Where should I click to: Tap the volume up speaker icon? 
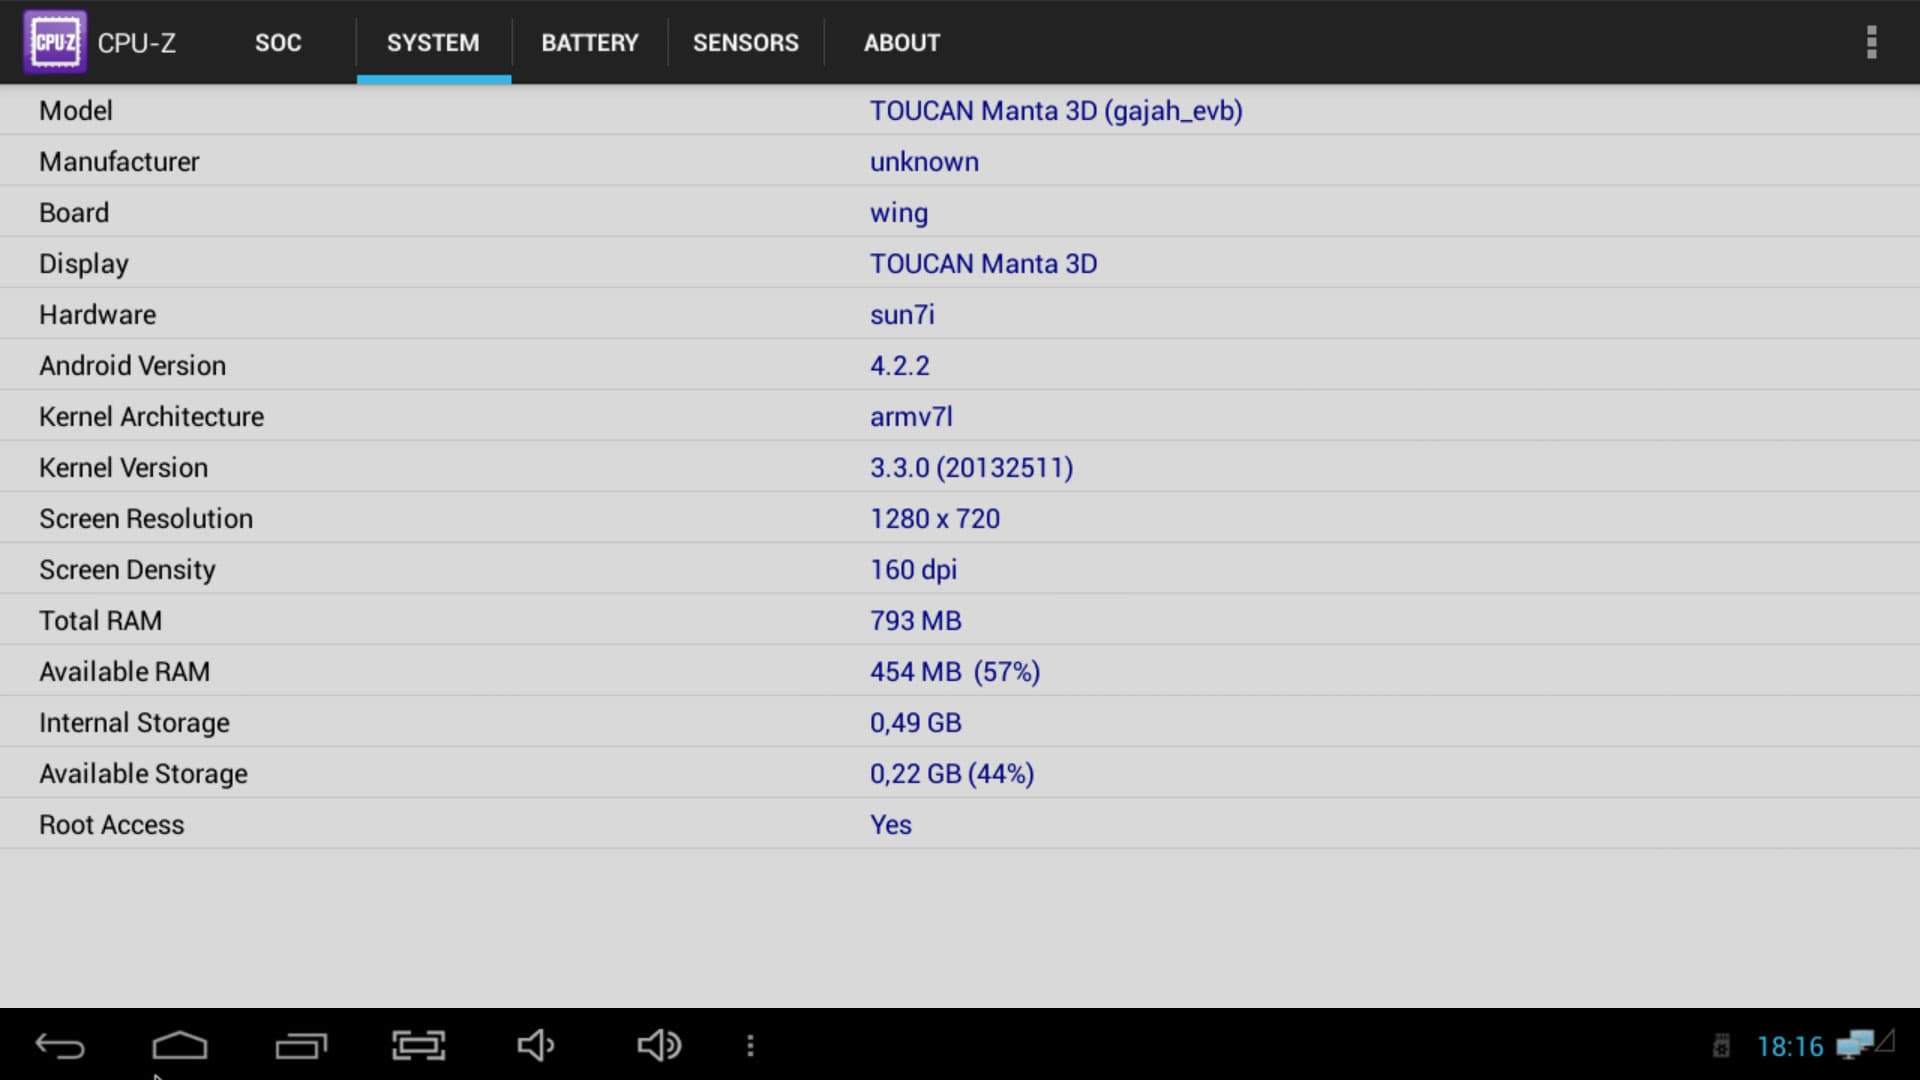pyautogui.click(x=659, y=1046)
